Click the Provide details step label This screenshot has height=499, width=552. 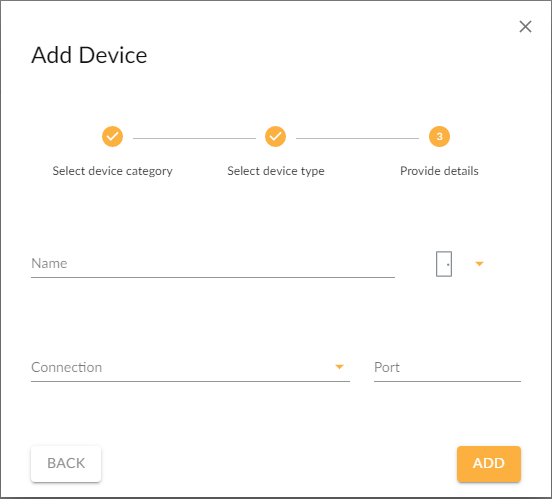pos(439,171)
